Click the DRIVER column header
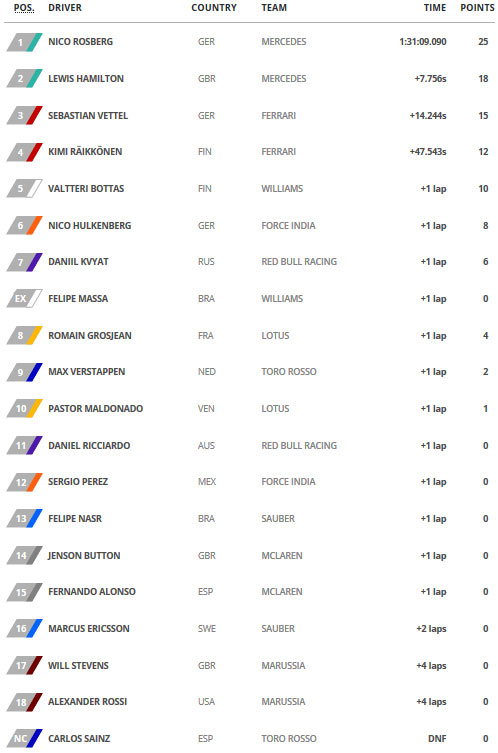 click(x=65, y=8)
